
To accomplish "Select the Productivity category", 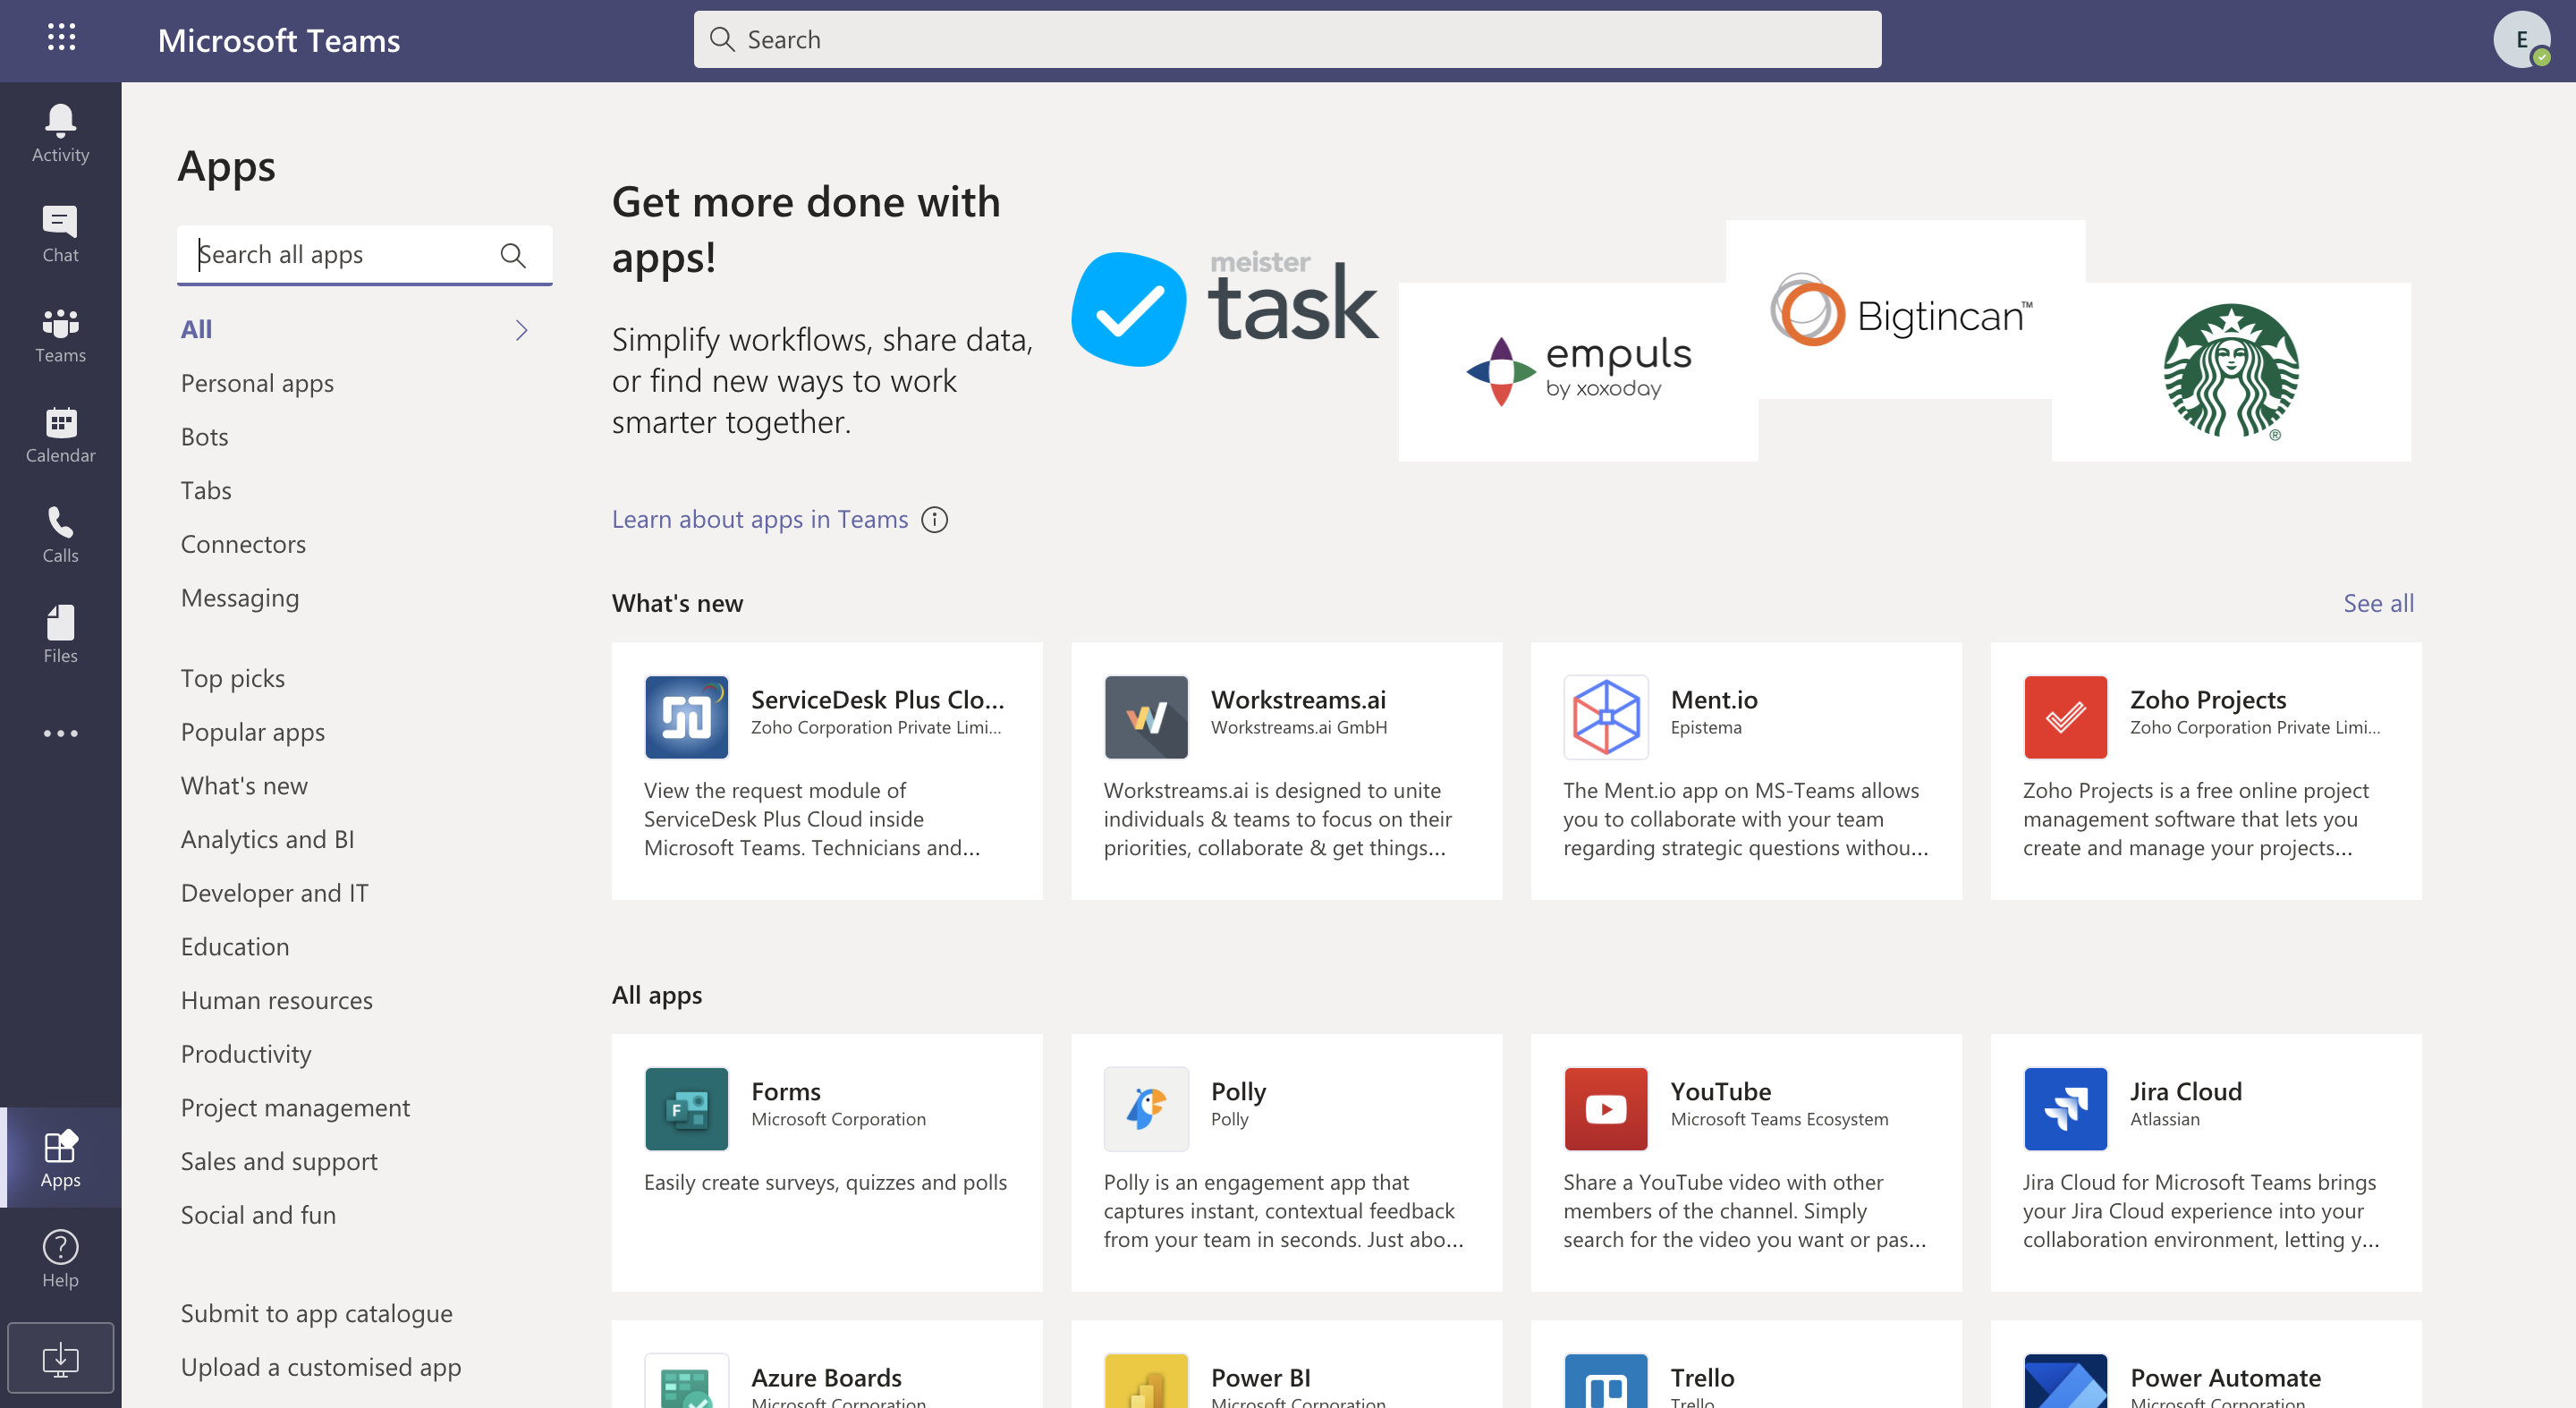I will pos(246,1053).
